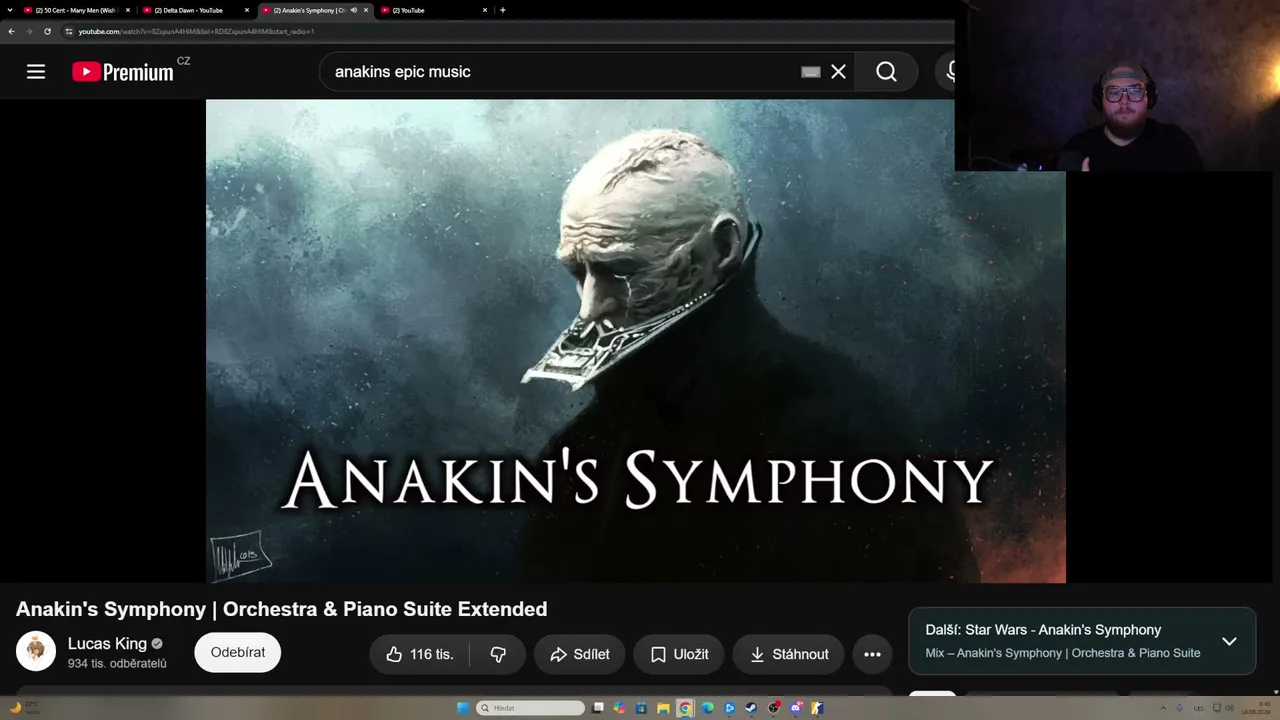The width and height of the screenshot is (1280, 720).
Task: Open Task View on the taskbar
Action: (598, 708)
